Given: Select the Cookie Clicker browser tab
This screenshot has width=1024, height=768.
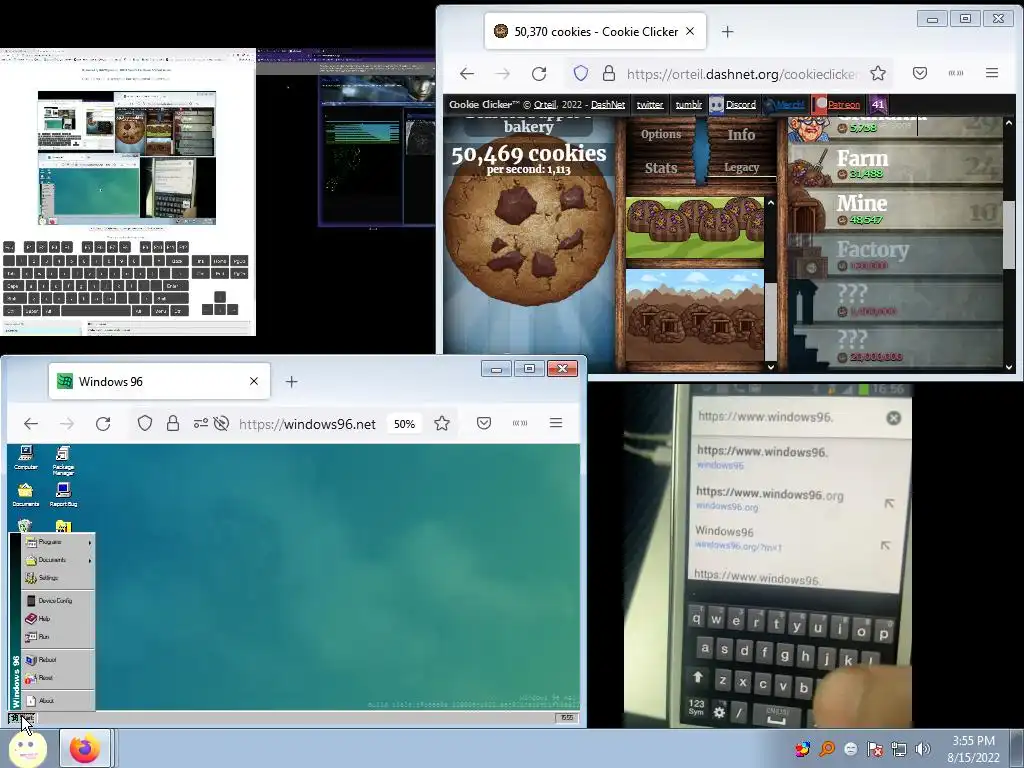Looking at the screenshot, I should pos(595,31).
